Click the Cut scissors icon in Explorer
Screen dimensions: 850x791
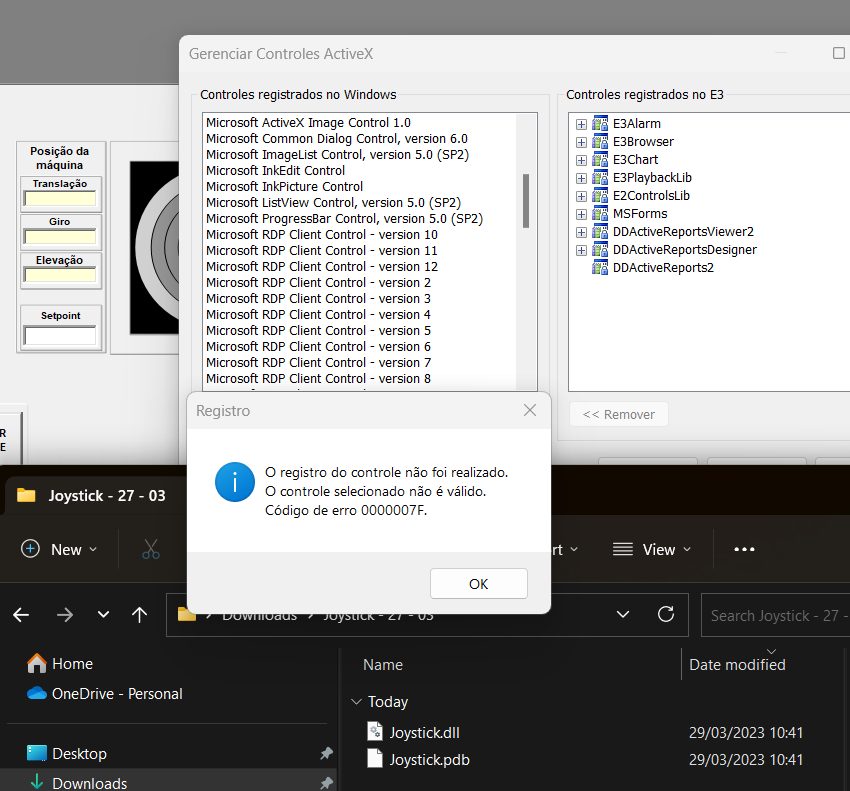151,549
